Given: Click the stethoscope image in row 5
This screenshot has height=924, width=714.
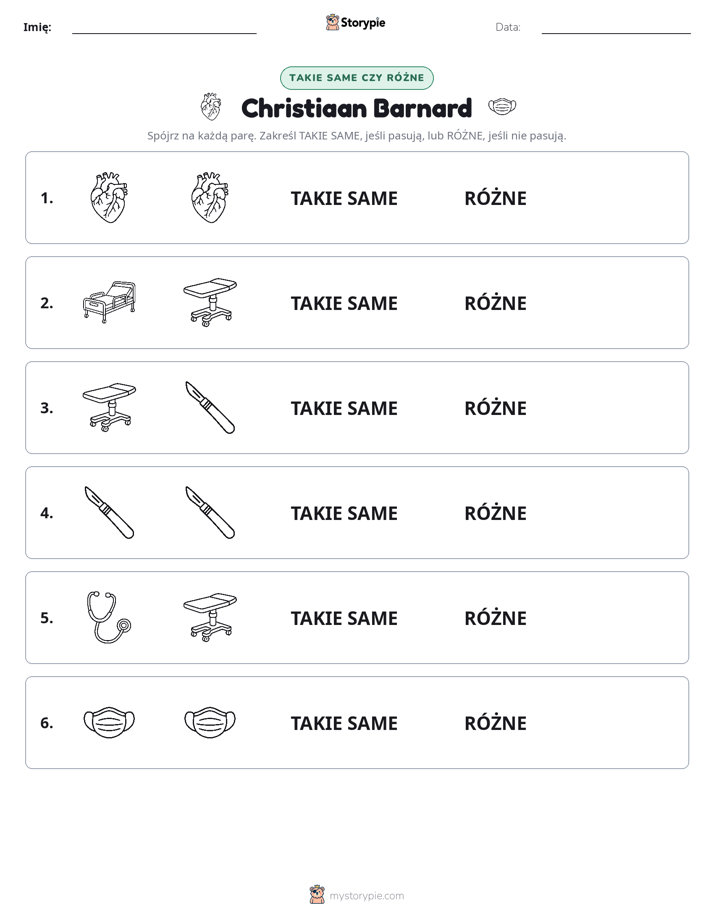Looking at the screenshot, I should [x=109, y=617].
